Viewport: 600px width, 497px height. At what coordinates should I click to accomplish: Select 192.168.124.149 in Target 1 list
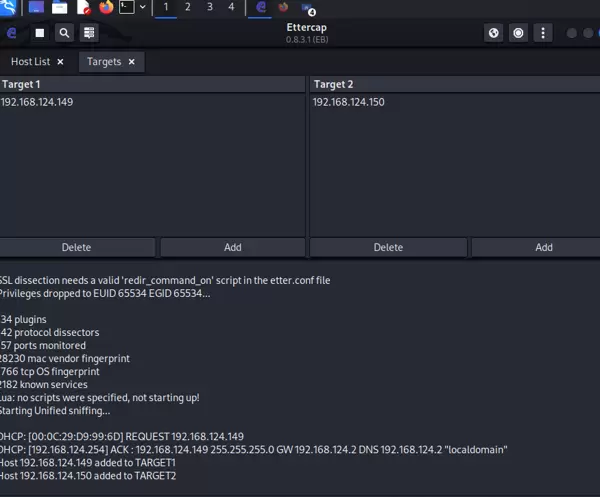click(37, 102)
